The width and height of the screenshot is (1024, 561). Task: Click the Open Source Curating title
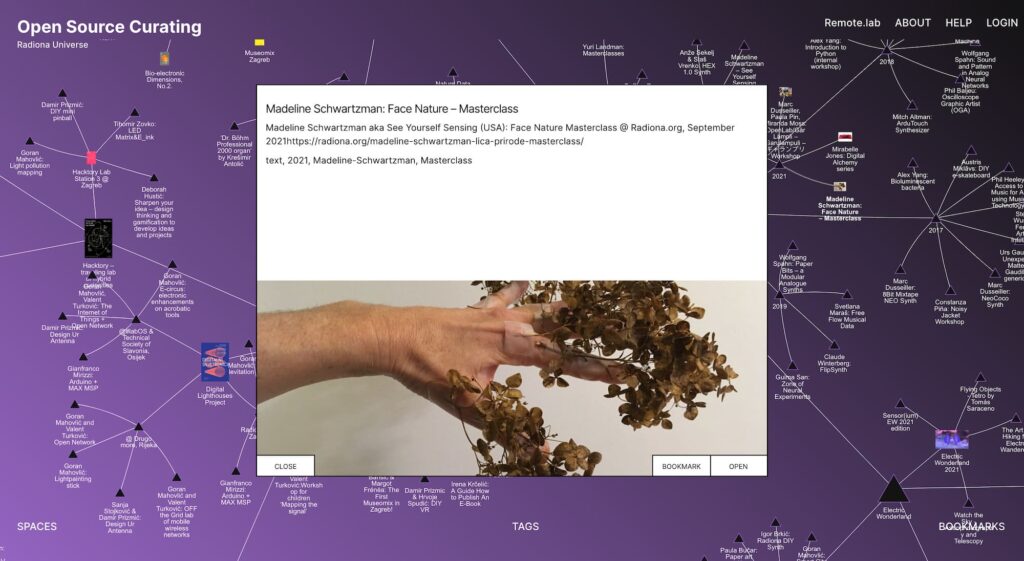(109, 27)
